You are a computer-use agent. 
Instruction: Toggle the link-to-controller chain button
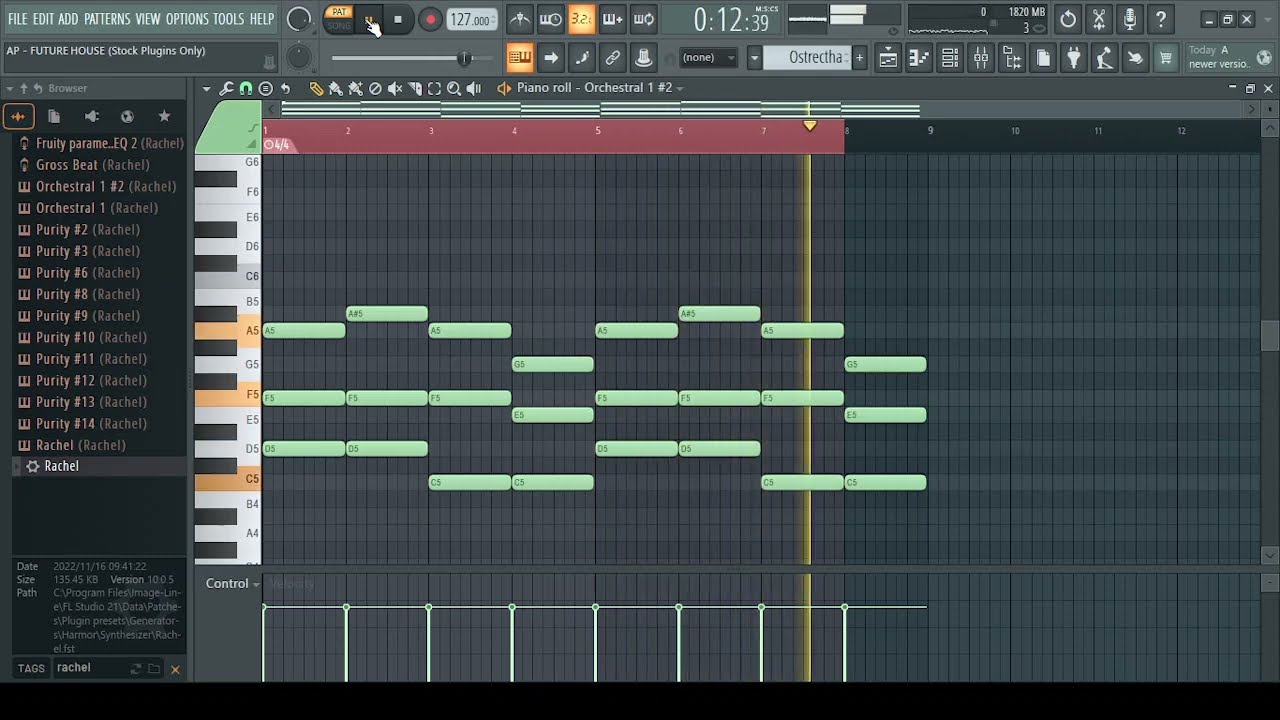coord(613,58)
